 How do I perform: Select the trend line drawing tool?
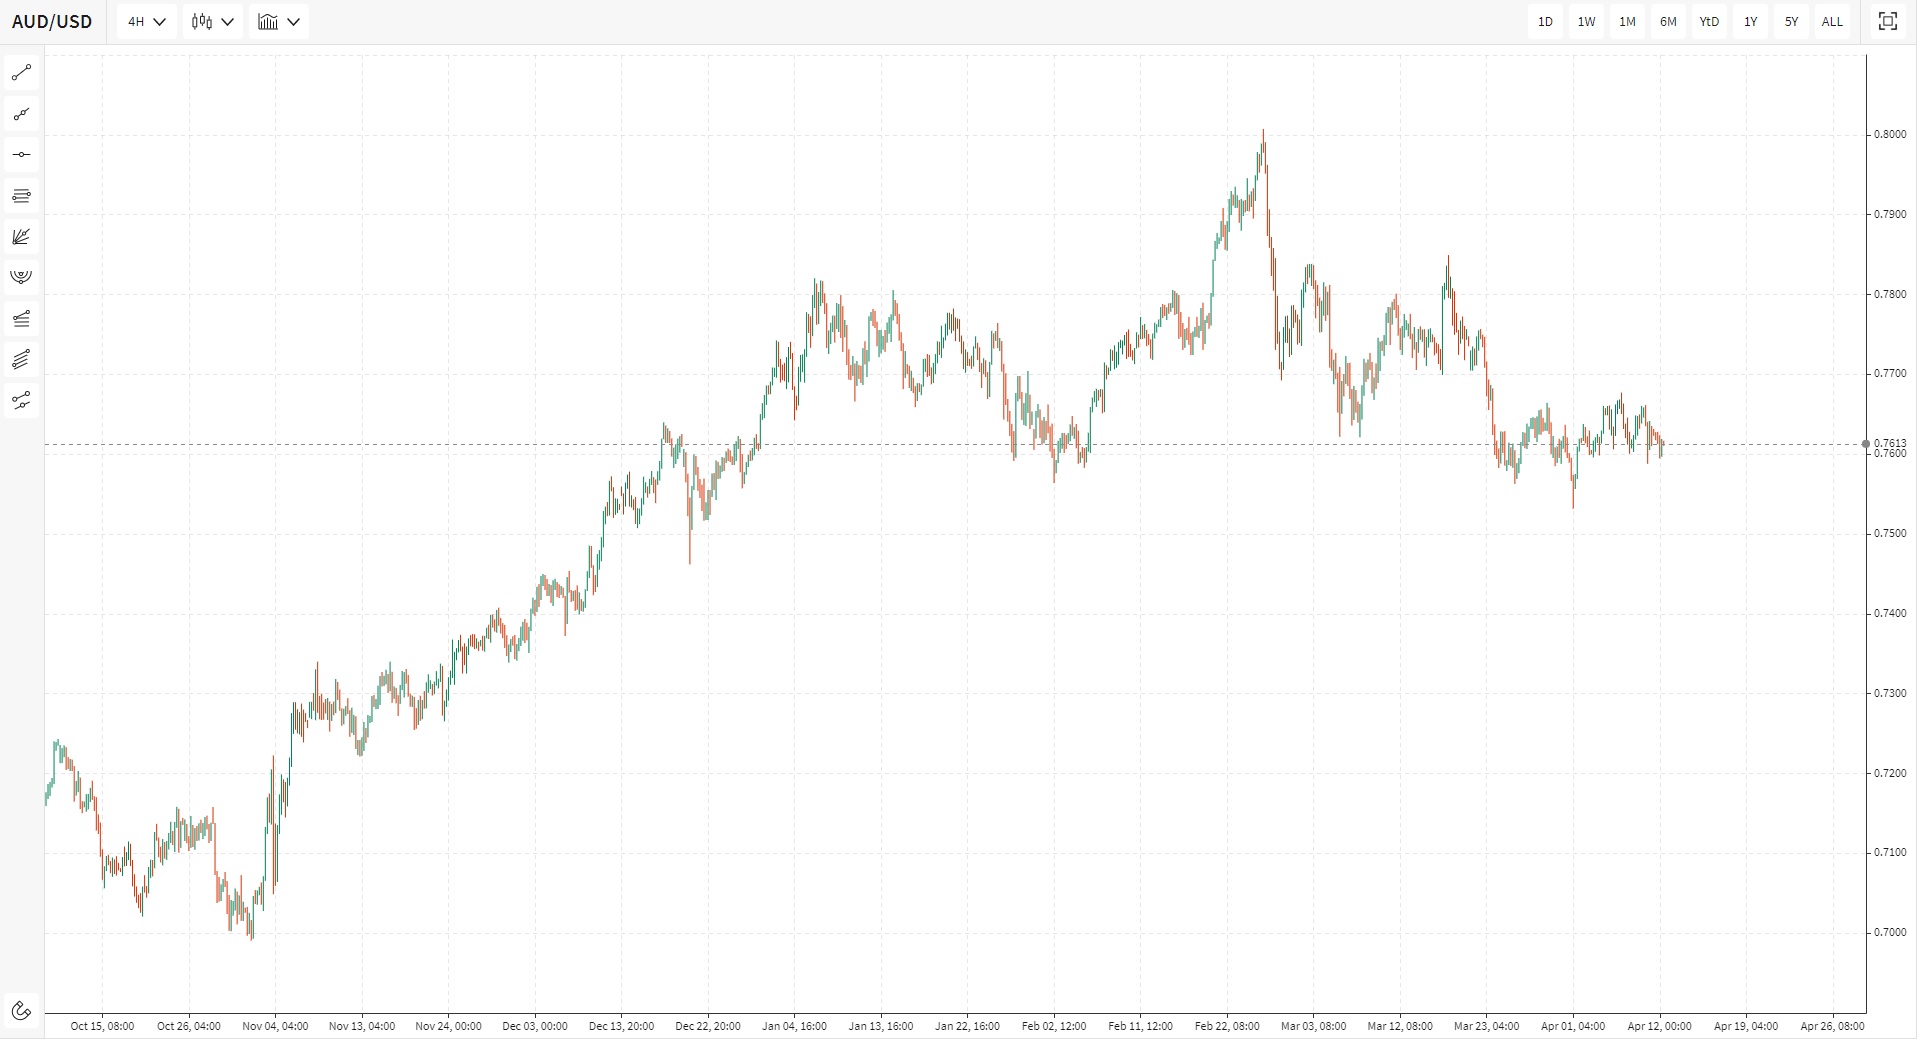pos(22,73)
